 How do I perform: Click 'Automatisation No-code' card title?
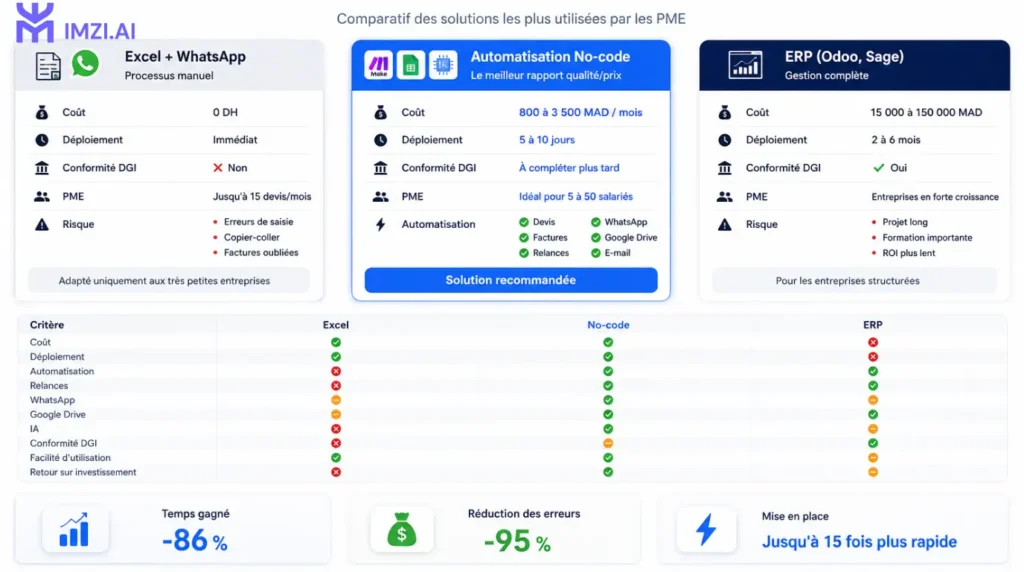click(x=551, y=57)
